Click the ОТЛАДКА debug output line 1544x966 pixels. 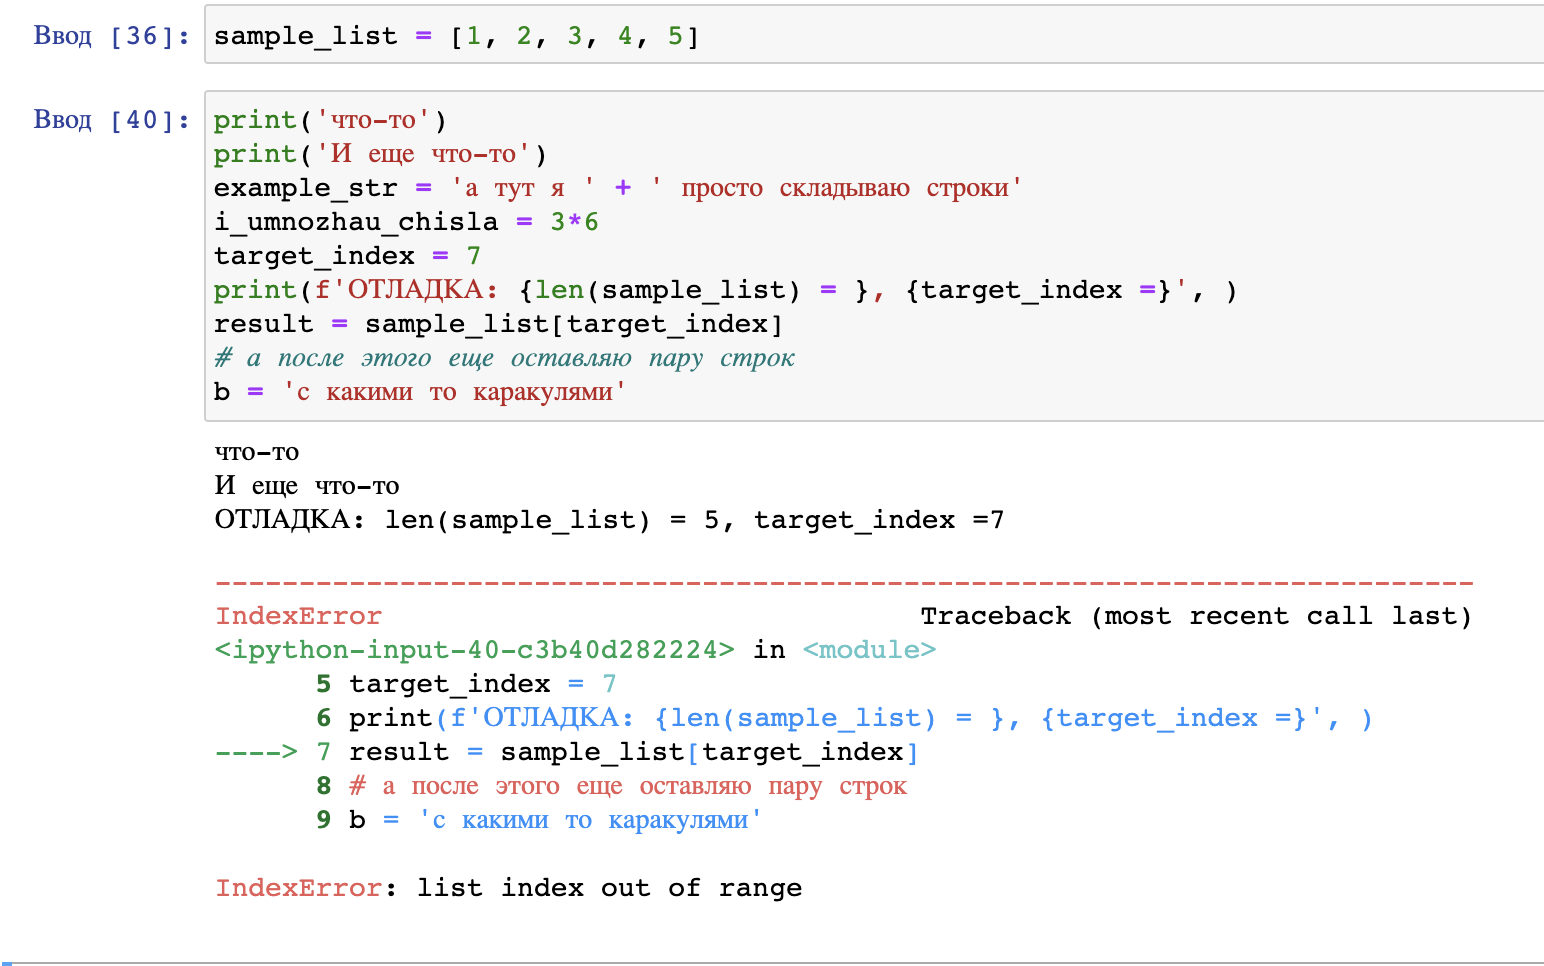coord(609,520)
